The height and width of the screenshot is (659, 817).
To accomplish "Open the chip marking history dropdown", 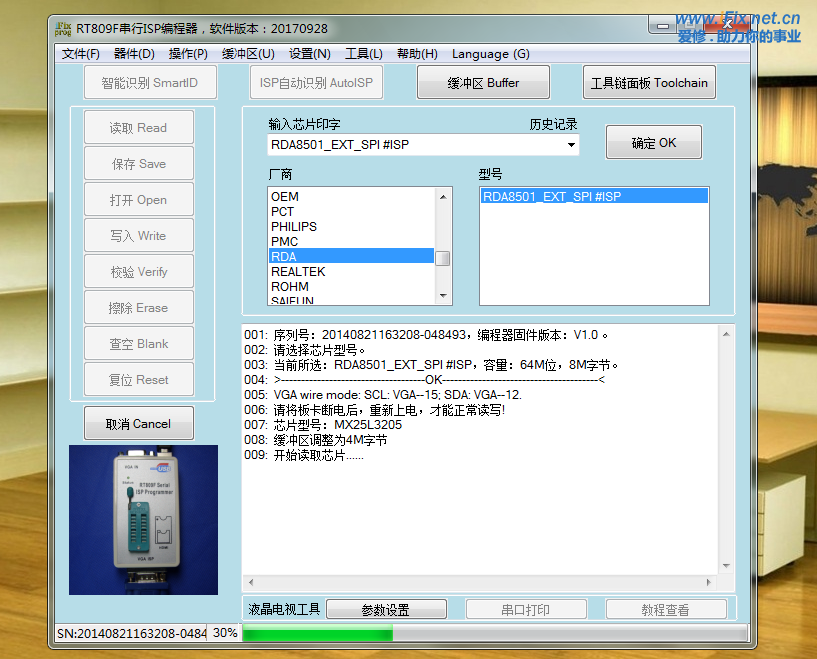I will click(571, 145).
